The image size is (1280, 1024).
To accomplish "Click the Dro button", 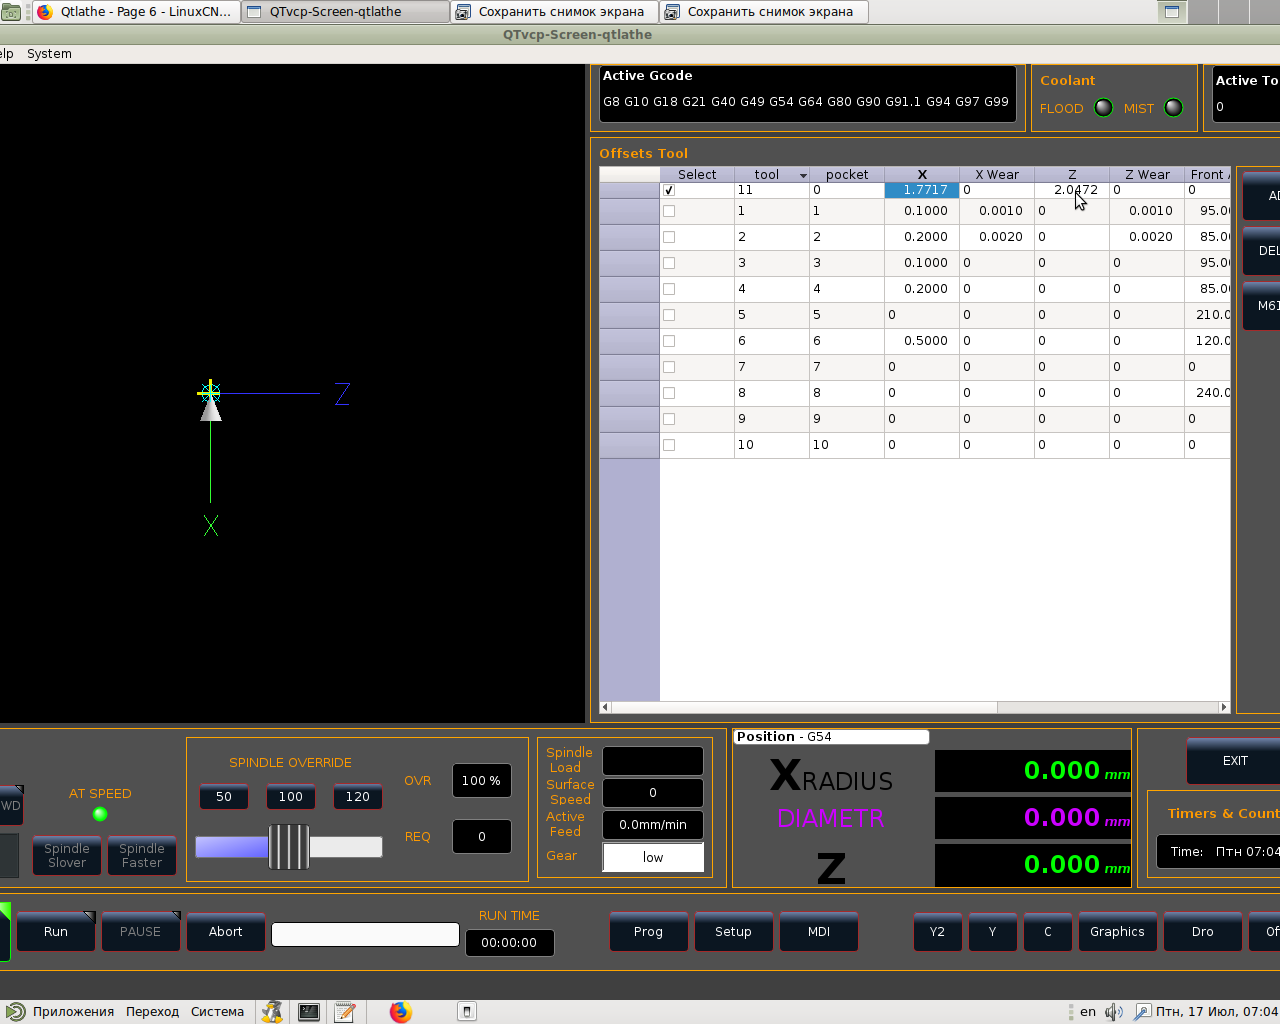I will coord(1203,932).
